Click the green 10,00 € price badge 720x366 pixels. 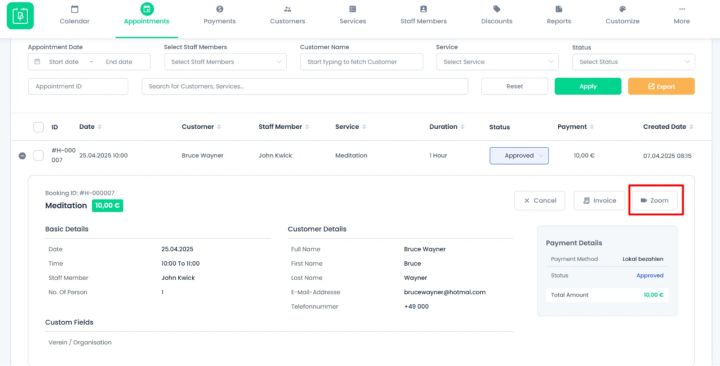point(107,206)
